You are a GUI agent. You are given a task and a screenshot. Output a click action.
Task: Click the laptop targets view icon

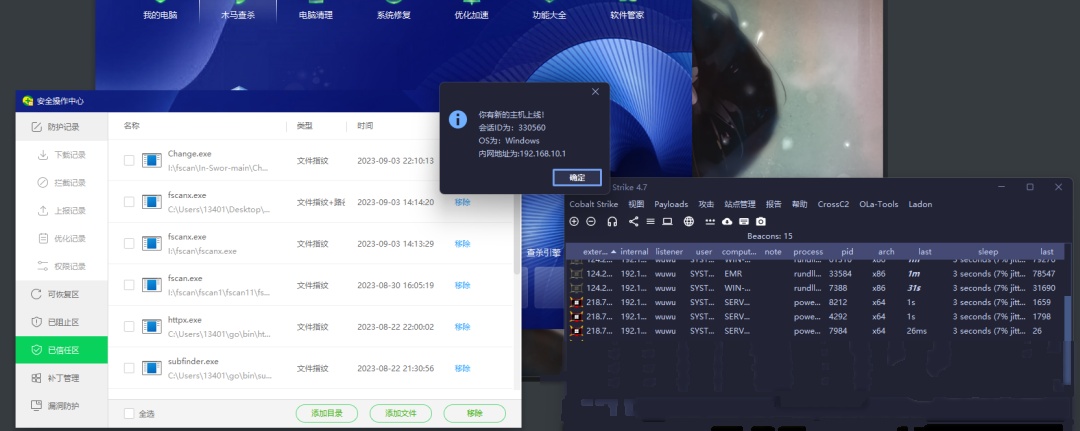[667, 222]
